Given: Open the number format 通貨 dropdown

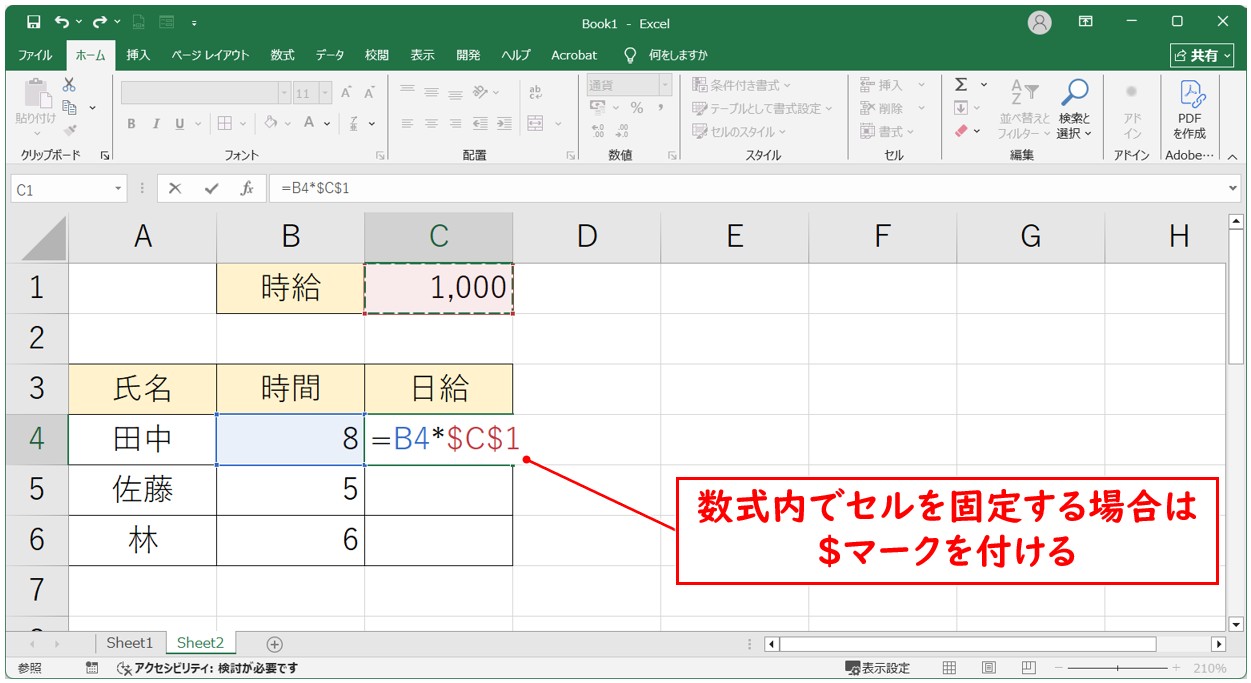Looking at the screenshot, I should pos(665,85).
